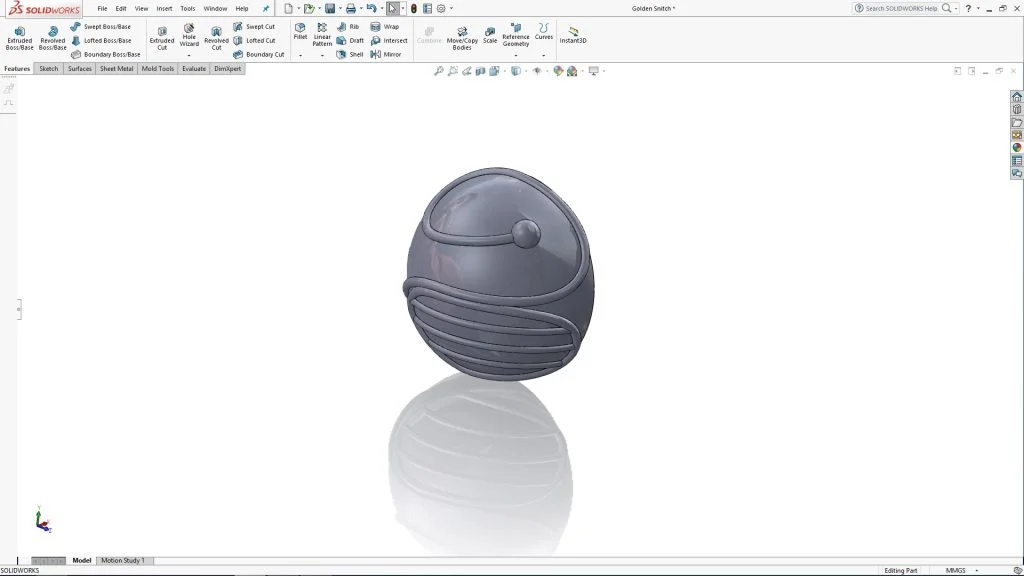The width and height of the screenshot is (1024, 576).
Task: Open the Evaluate tab
Action: (x=194, y=69)
